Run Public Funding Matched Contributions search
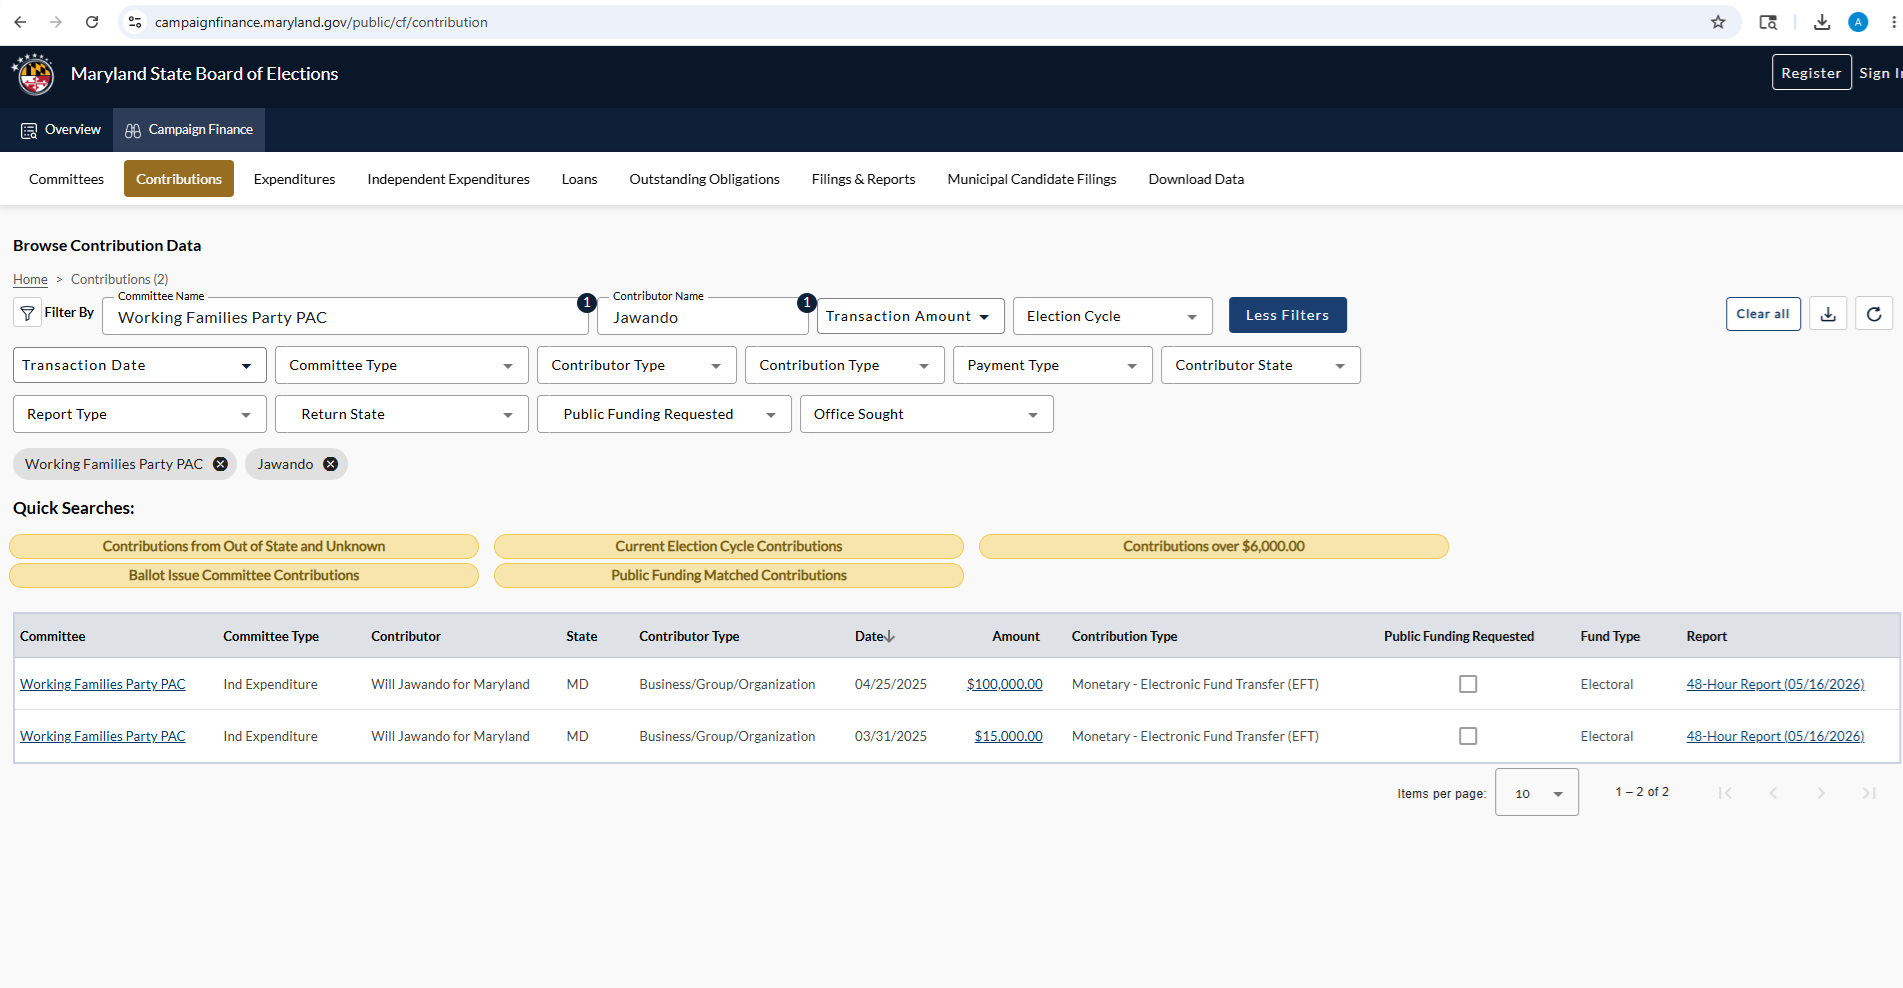Viewport: 1903px width, 988px height. coord(729,575)
